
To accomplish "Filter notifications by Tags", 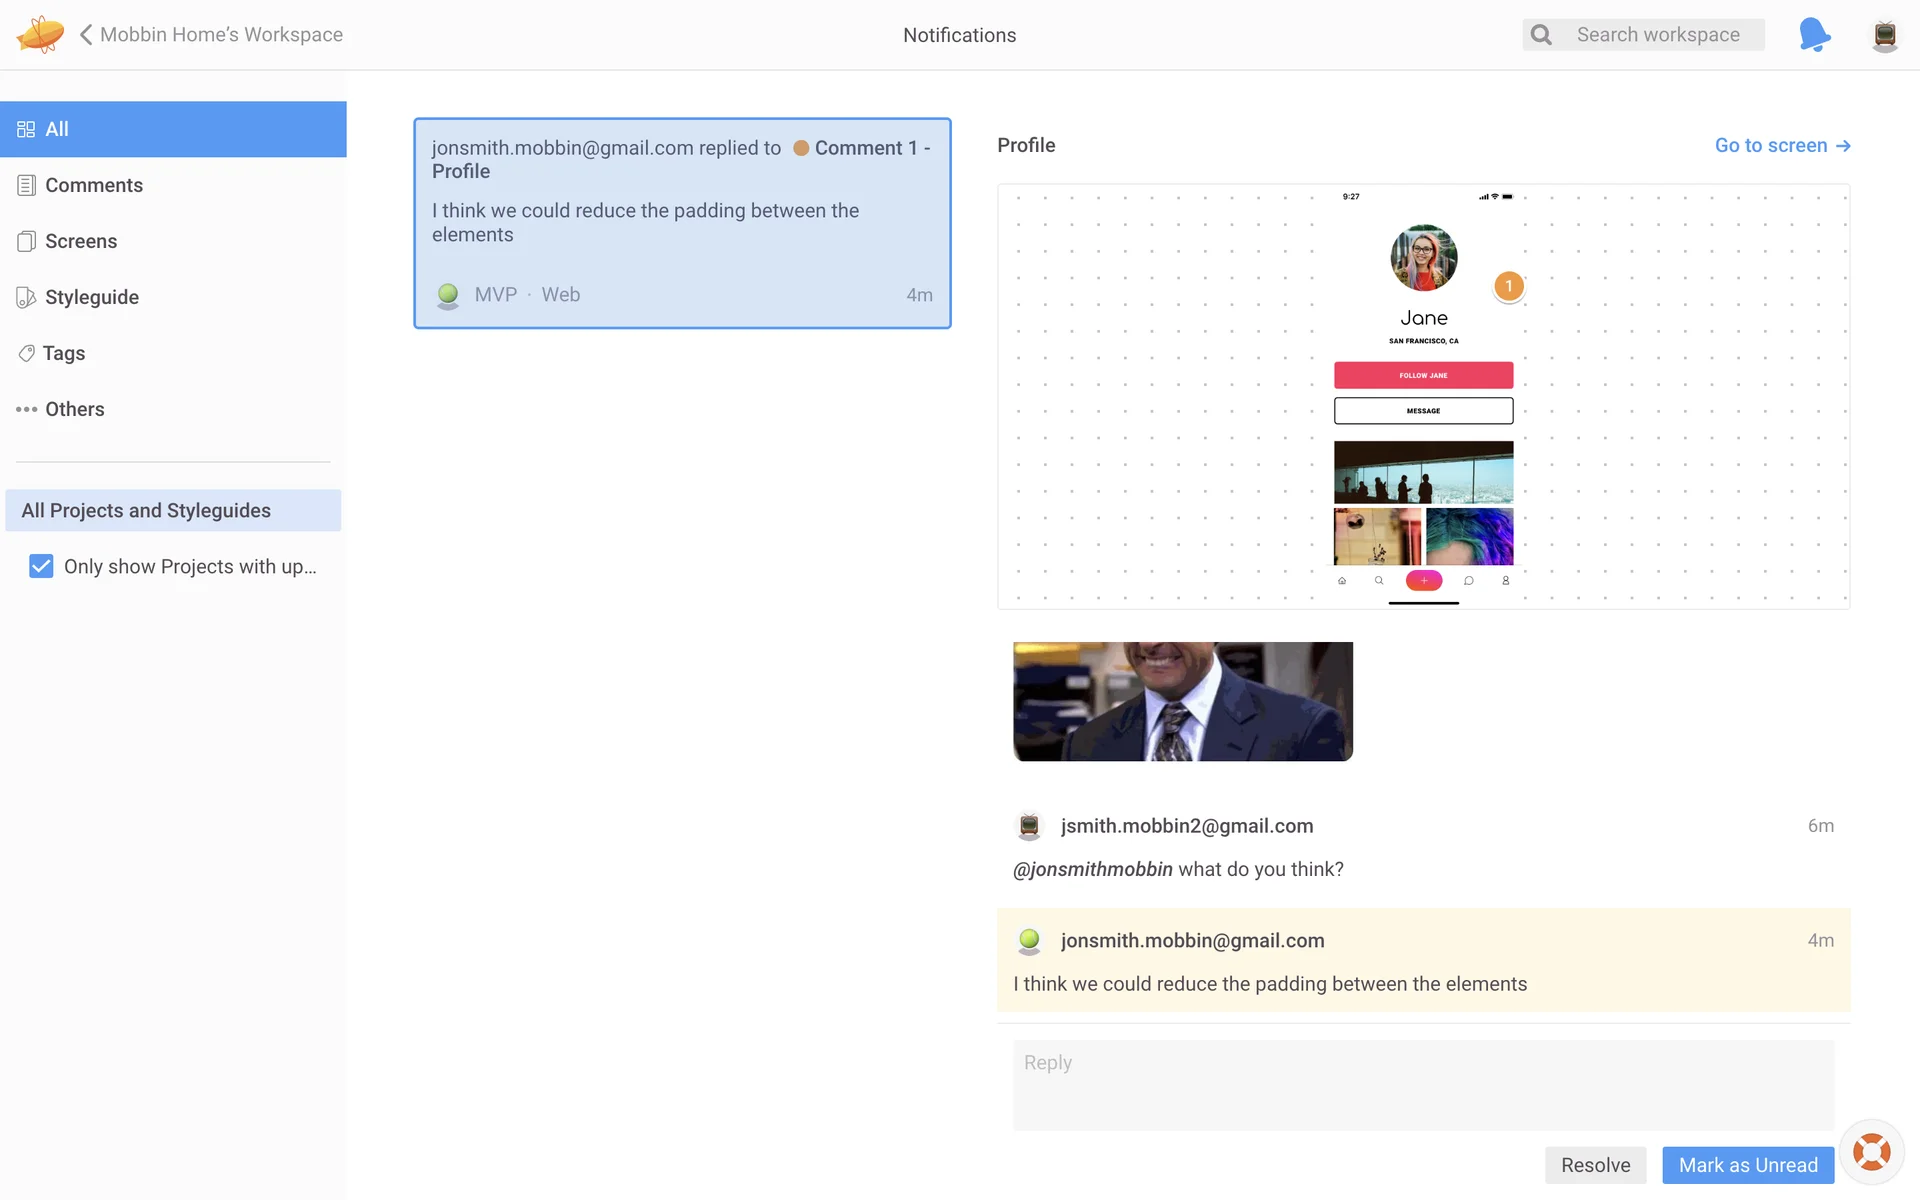I will coord(63,353).
